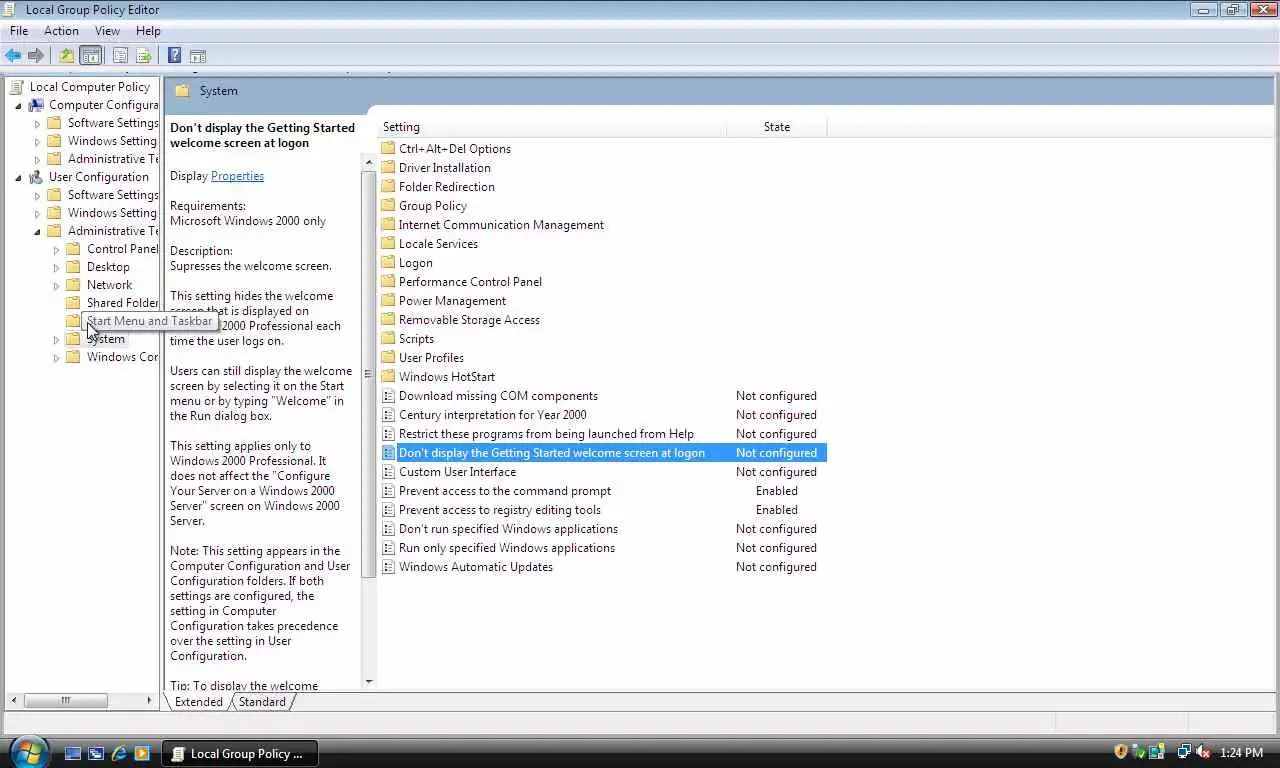Collapse Administrative Templates under User Configuration
1280x768 pixels.
pos(37,231)
